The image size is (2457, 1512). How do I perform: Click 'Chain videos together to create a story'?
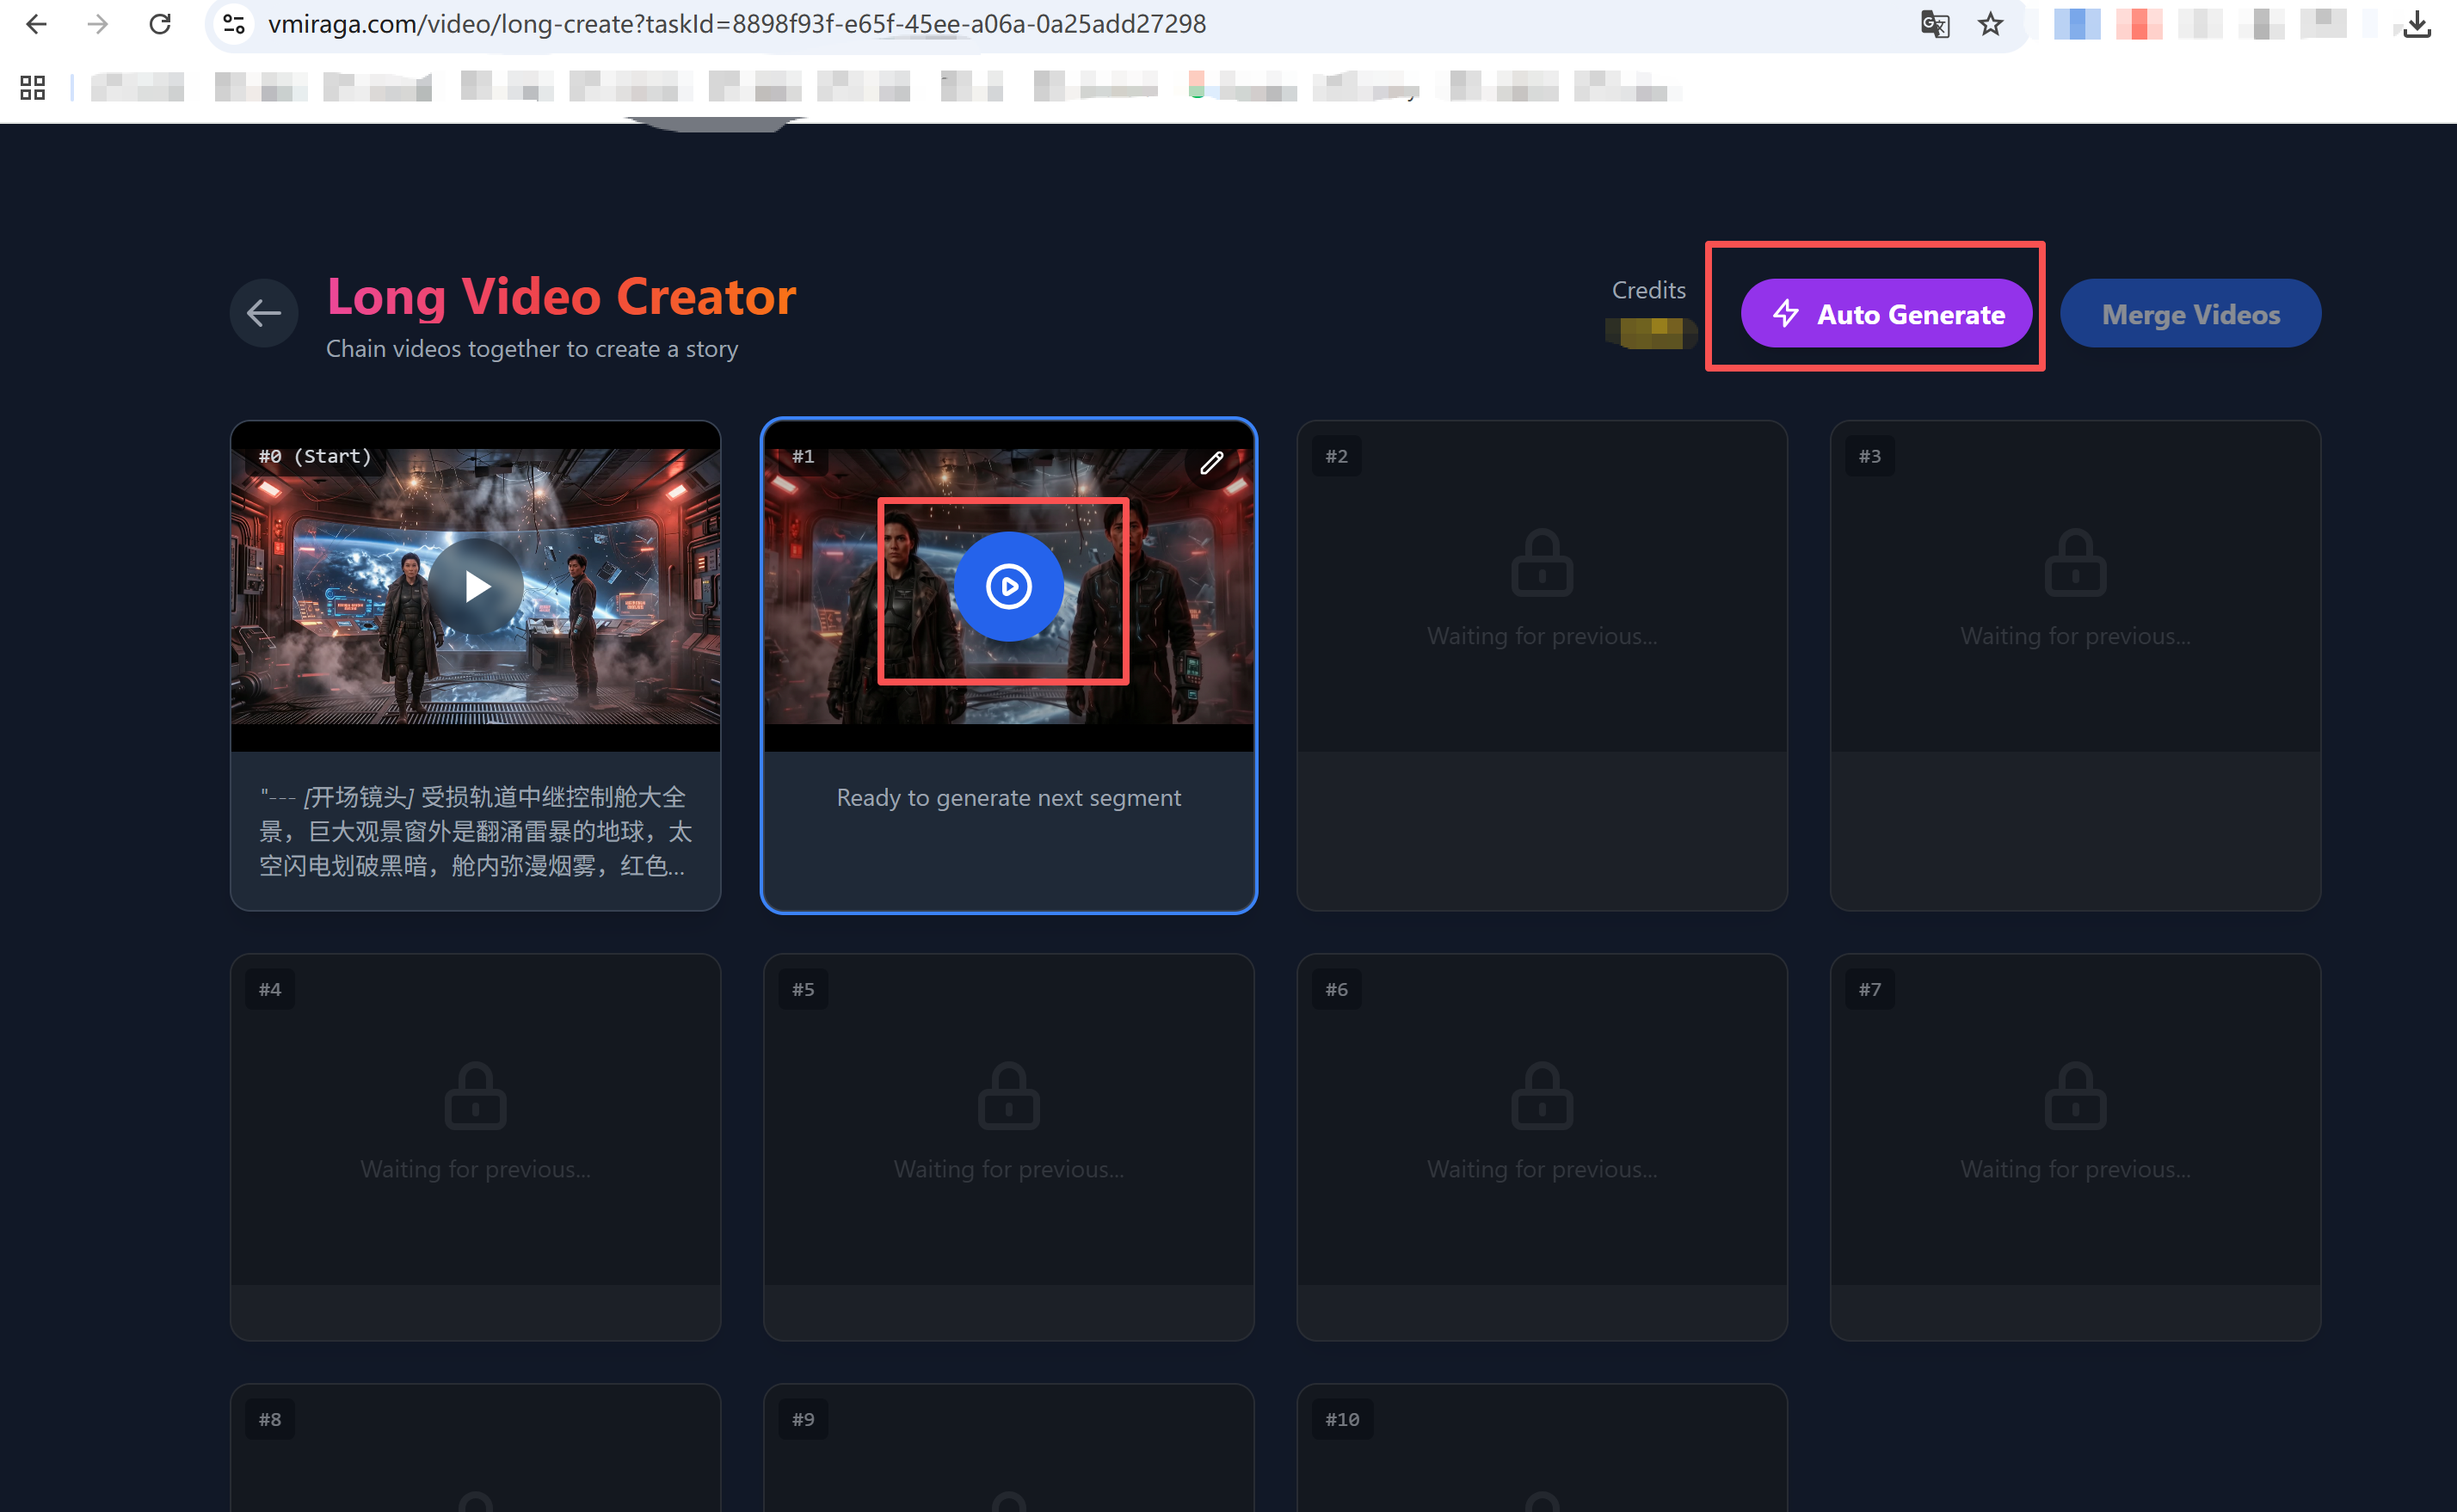(x=532, y=349)
